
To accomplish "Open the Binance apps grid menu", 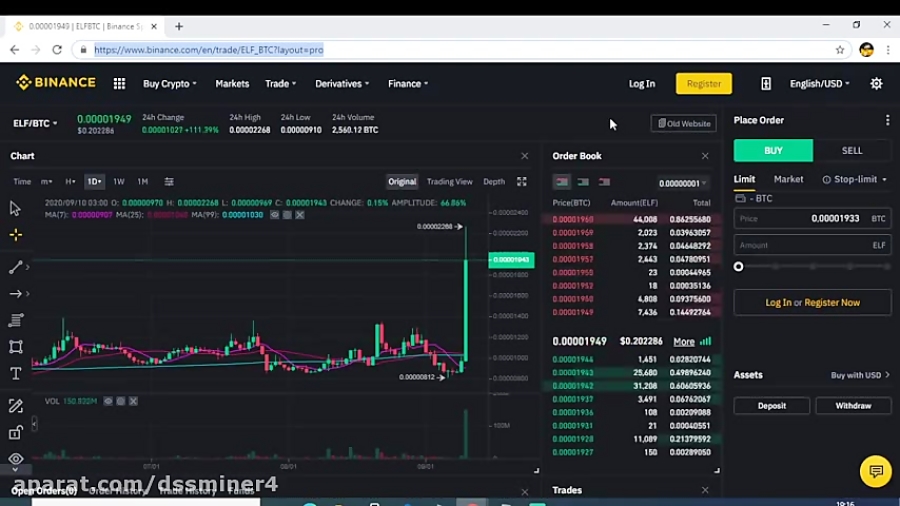I will pyautogui.click(x=119, y=84).
